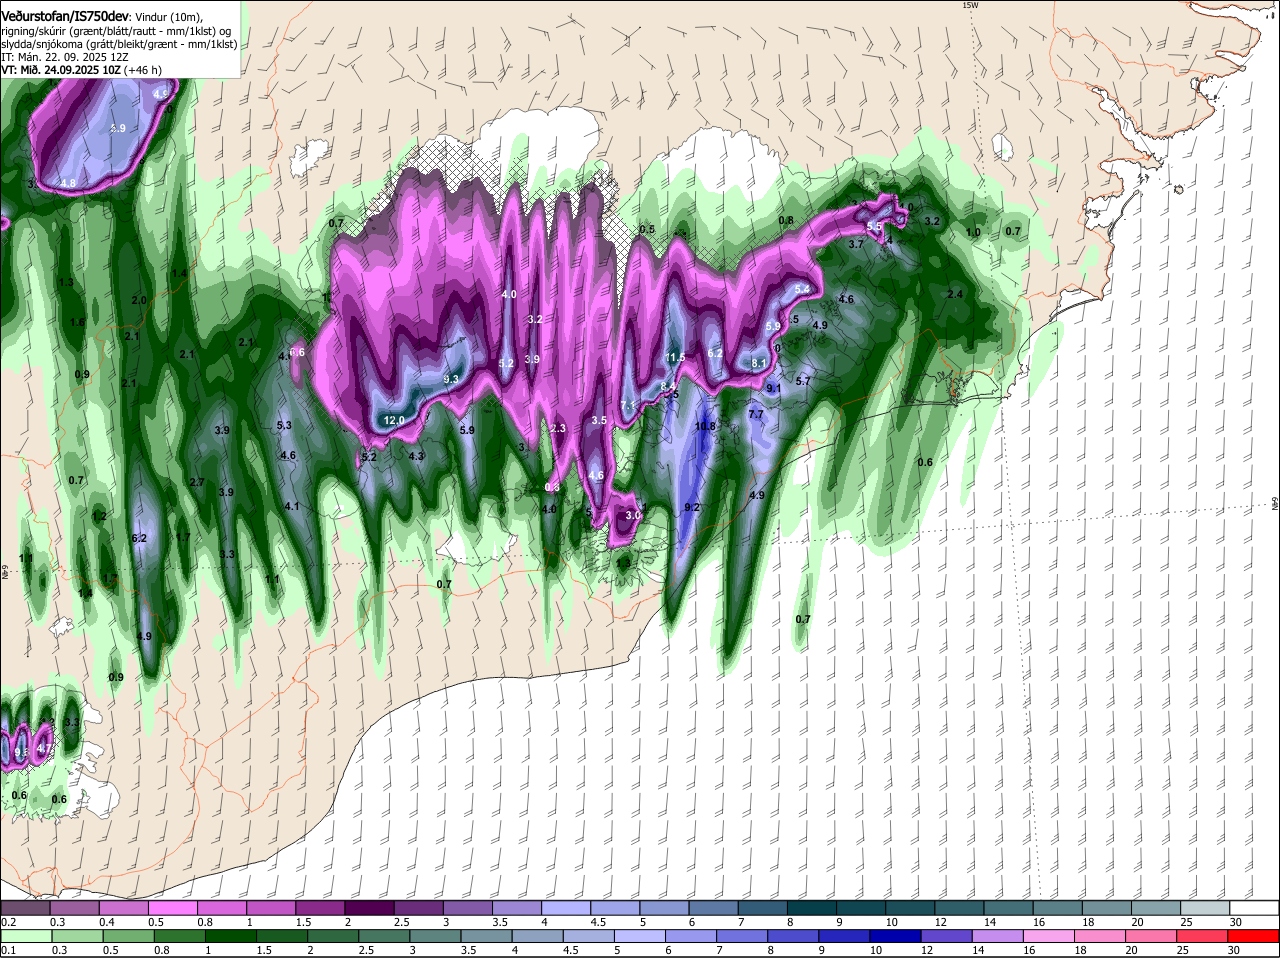Screen dimensions: 1280x958
Task: Click the 4.1 value label on the map
Action: click(x=292, y=507)
